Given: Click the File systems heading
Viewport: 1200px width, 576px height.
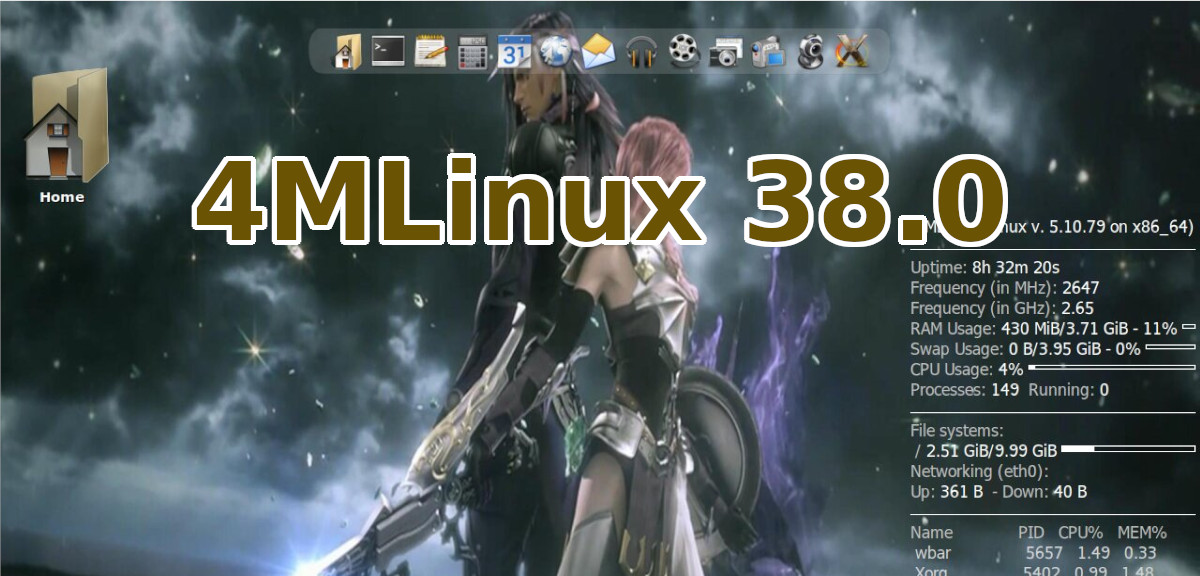Looking at the screenshot, I should [956, 430].
